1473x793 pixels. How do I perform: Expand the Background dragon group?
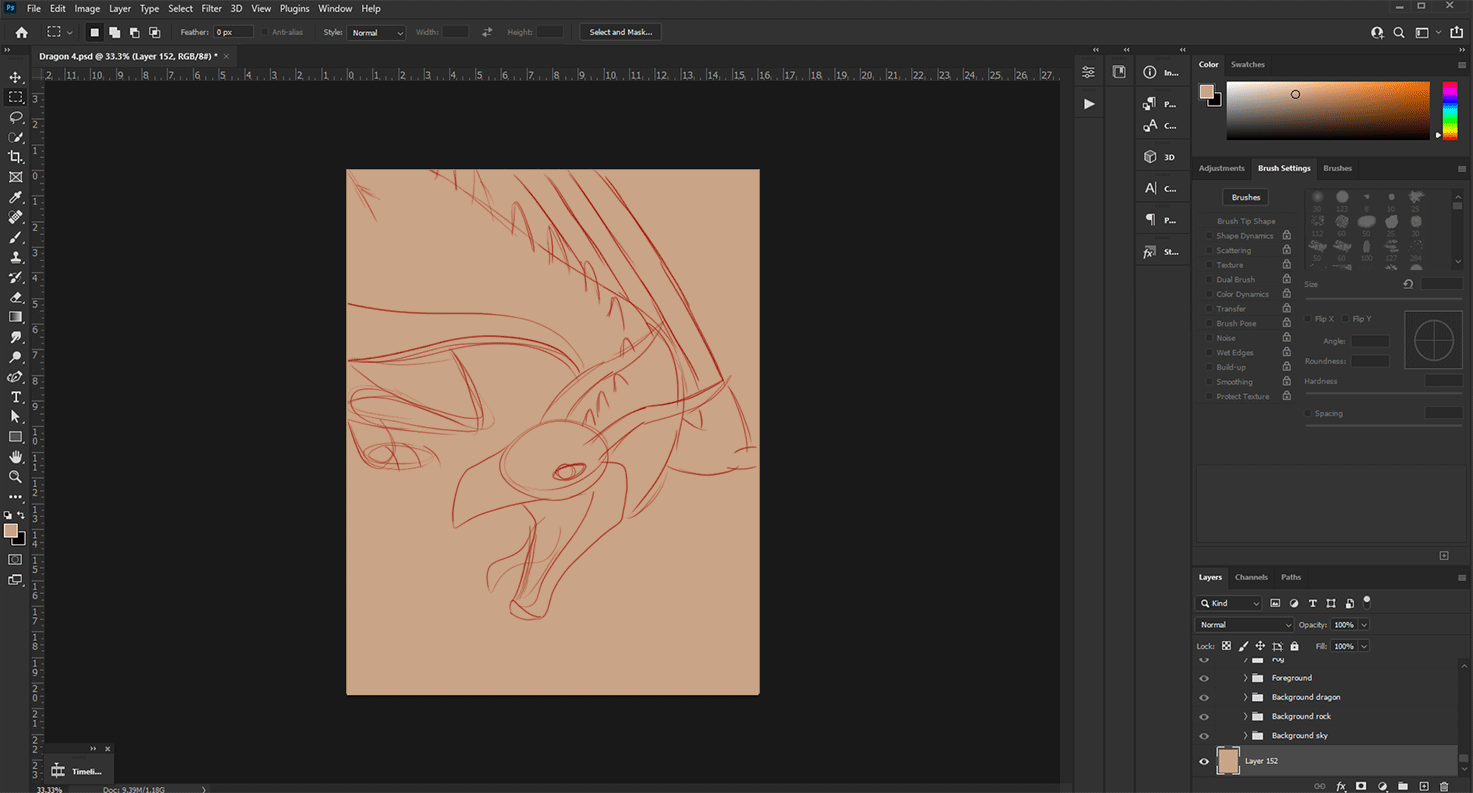[x=1245, y=697]
